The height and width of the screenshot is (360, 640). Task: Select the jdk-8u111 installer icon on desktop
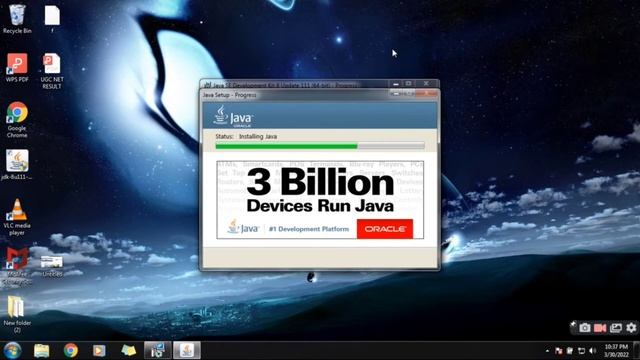point(17,165)
